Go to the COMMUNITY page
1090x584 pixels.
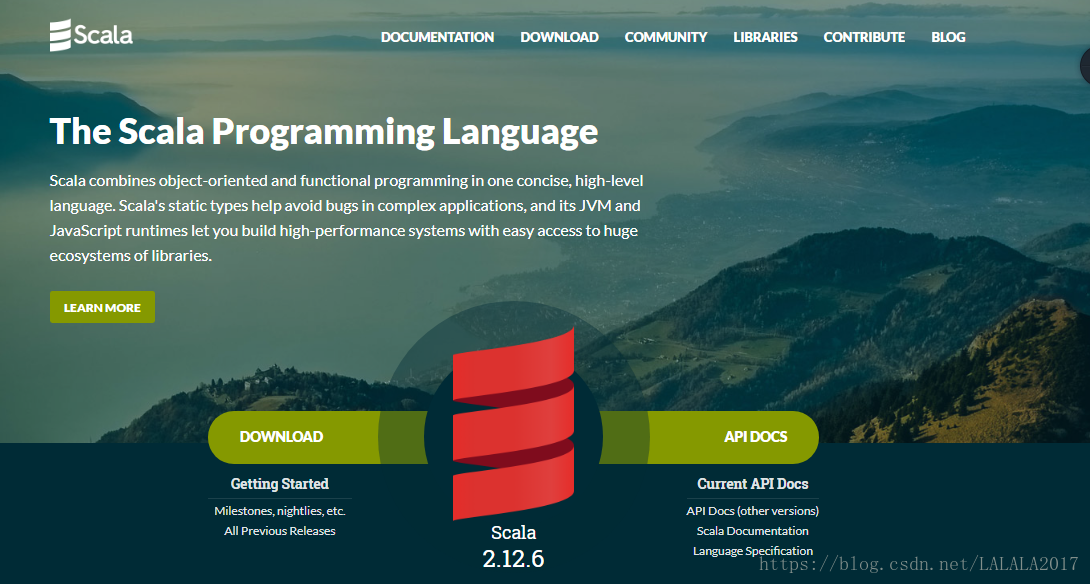[x=666, y=38]
